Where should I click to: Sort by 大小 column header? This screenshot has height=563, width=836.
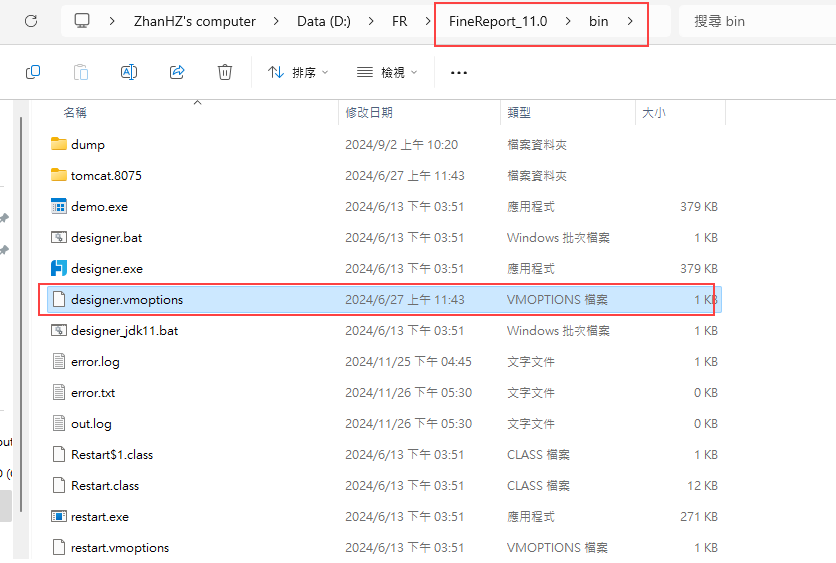point(654,112)
